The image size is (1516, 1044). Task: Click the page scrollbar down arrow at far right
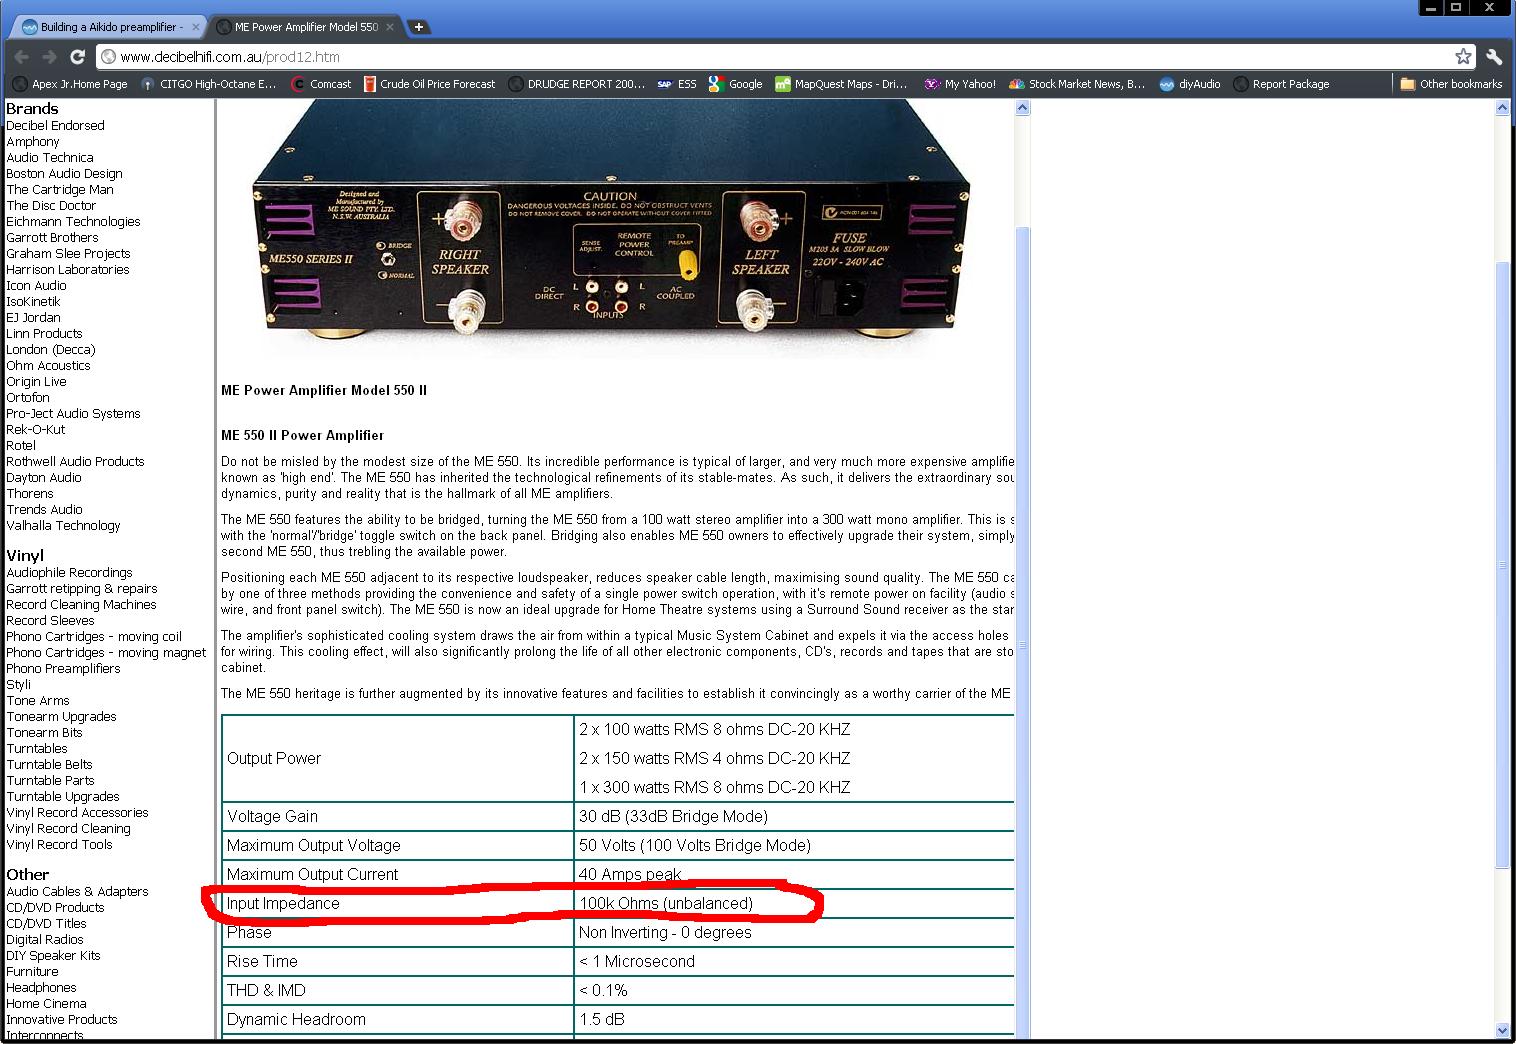[1502, 1030]
